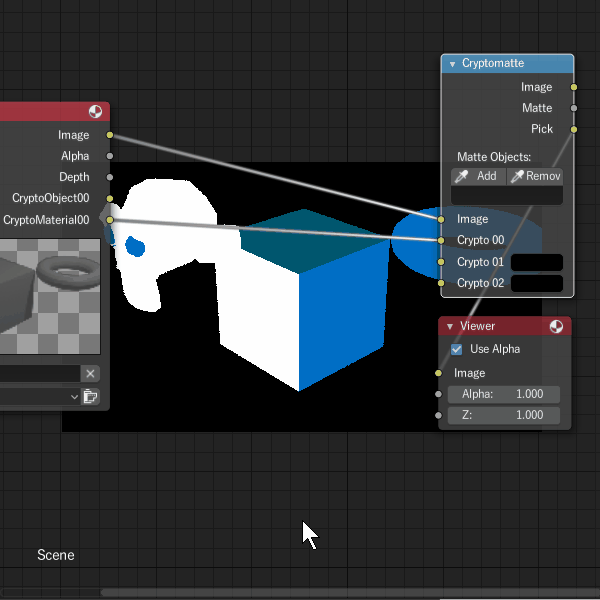The image size is (600, 600).
Task: Click the Crypto 01 black color swatch
Action: click(537, 262)
